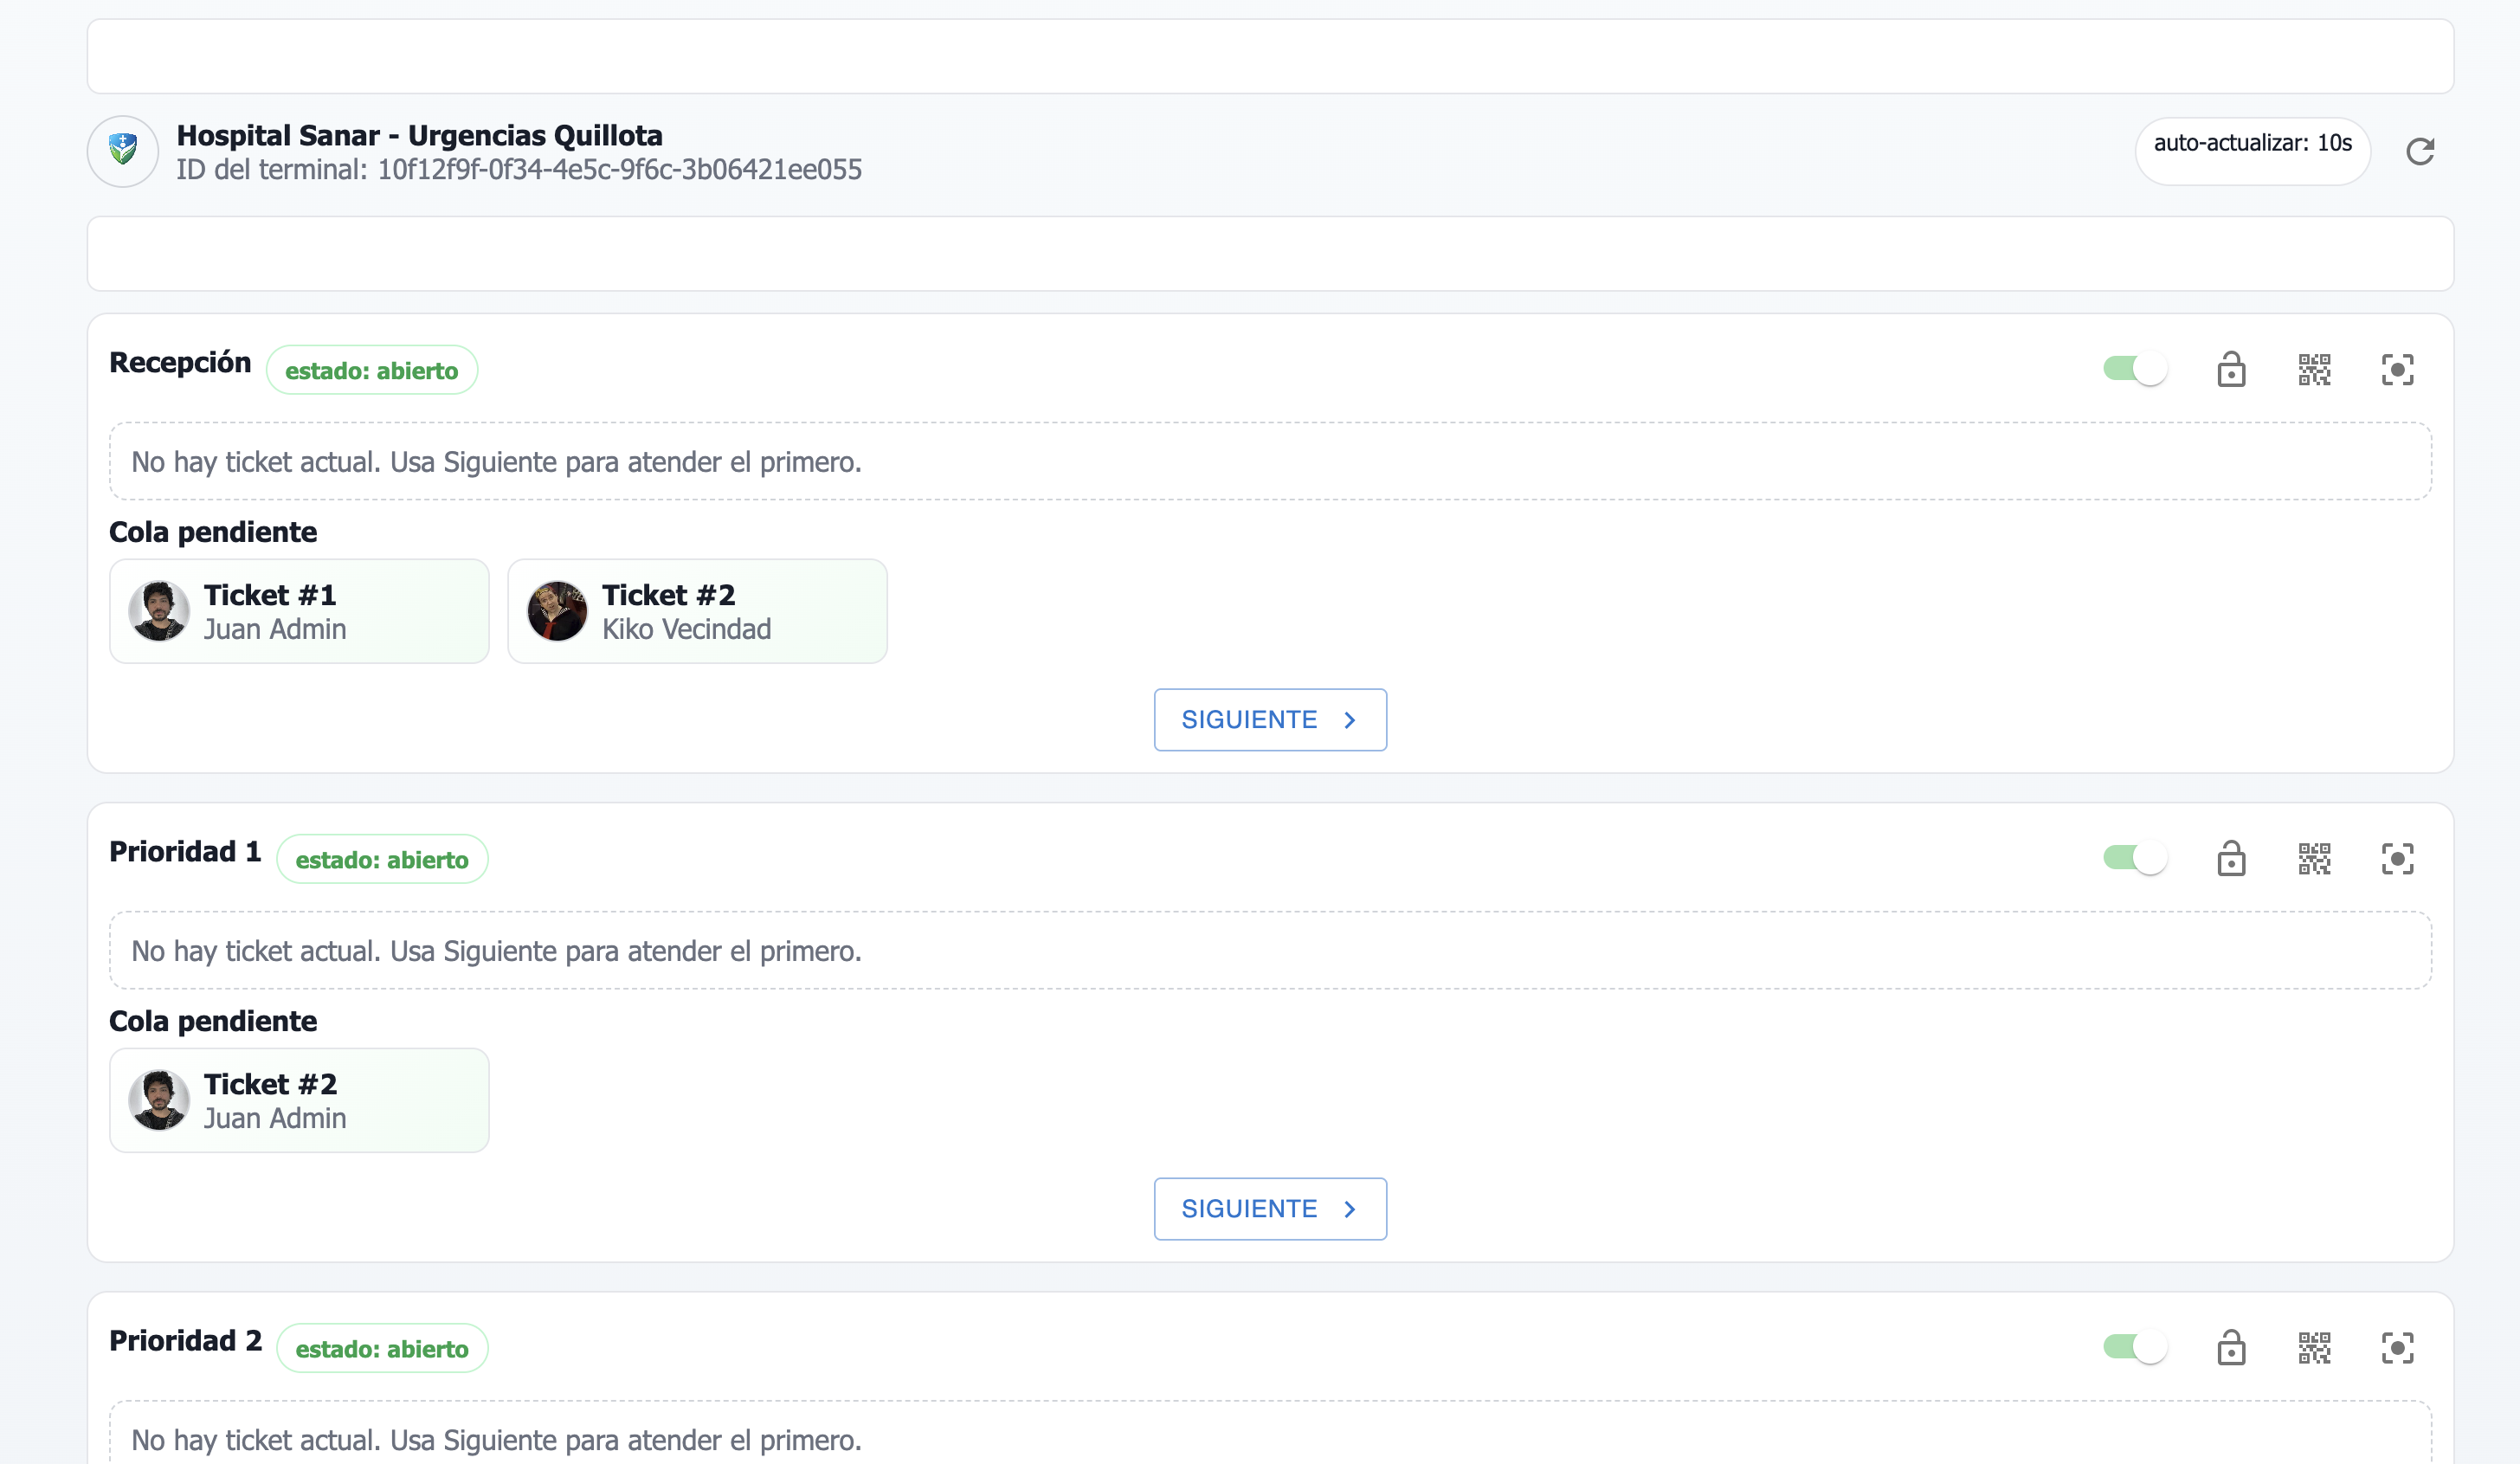This screenshot has height=1464, width=2520.
Task: Click 'Cola pendiente' label in Recepción
Action: (213, 532)
